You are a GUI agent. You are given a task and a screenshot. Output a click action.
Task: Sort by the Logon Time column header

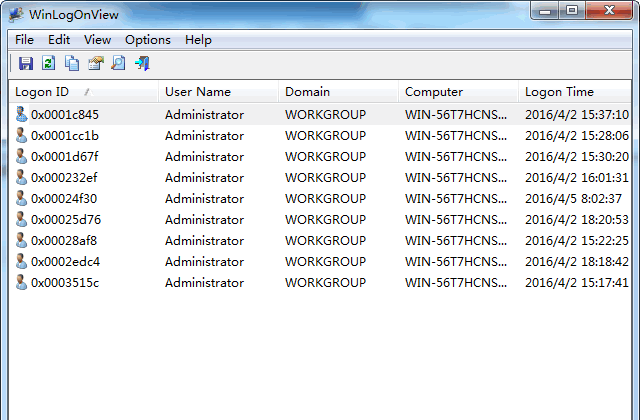575,92
